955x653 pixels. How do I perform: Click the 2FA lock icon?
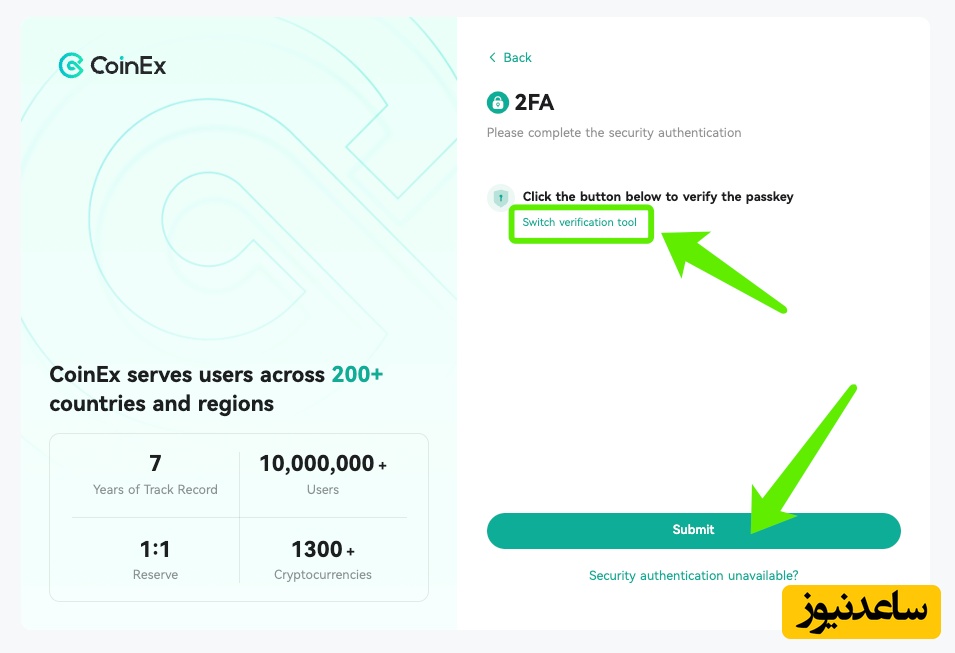click(x=497, y=102)
